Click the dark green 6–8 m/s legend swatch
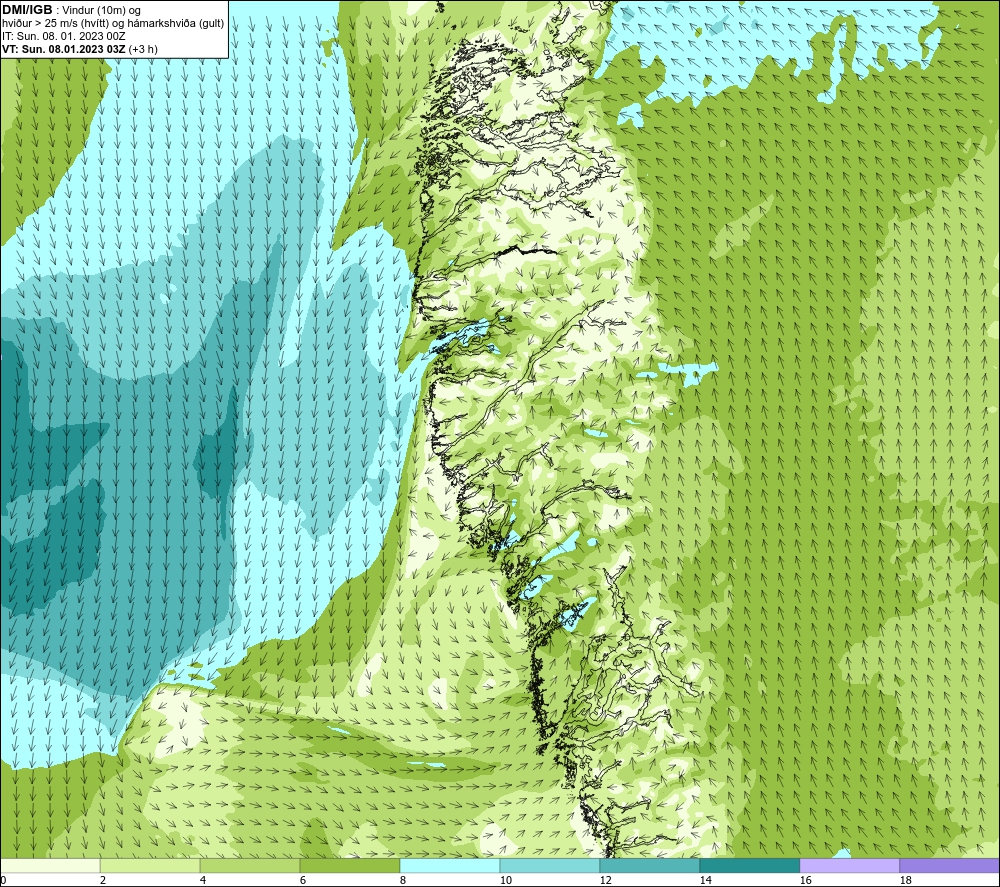 (350, 865)
